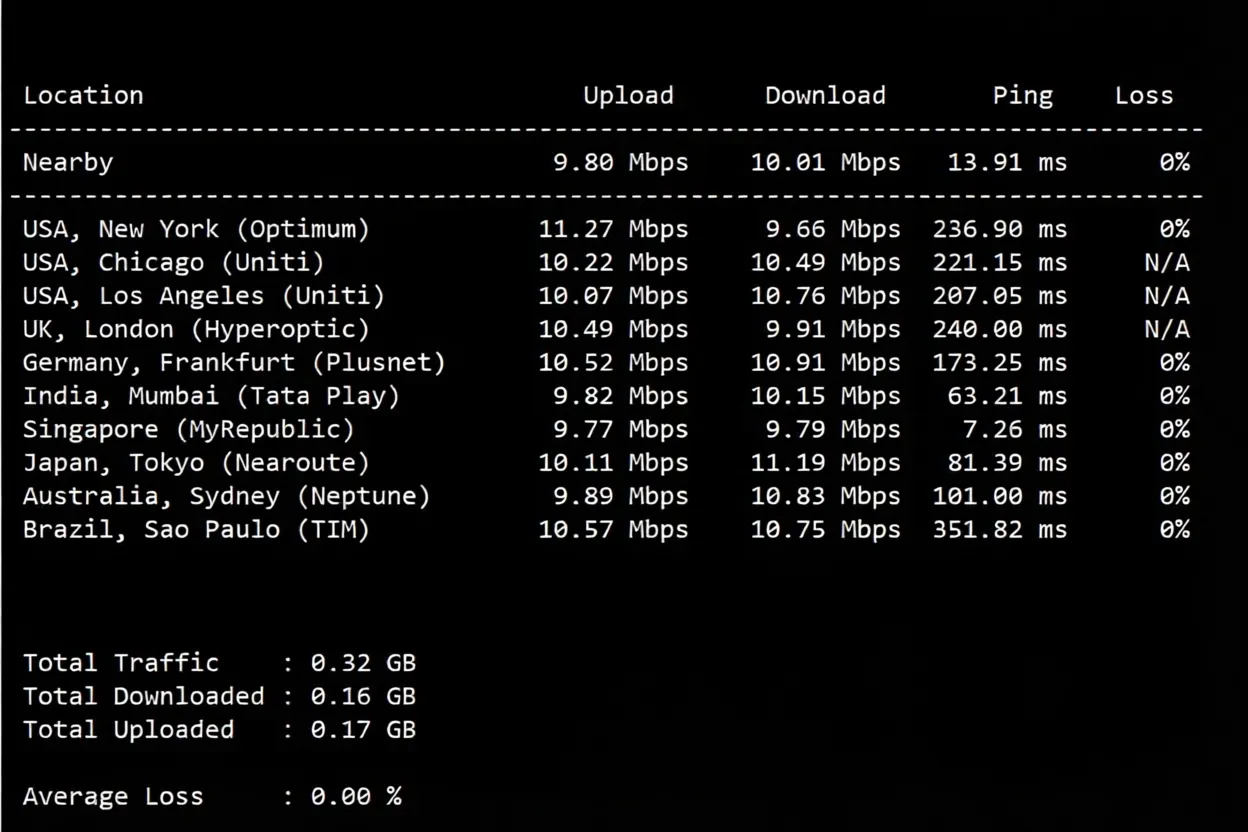Screen dimensions: 1248x832
Task: Click Sao Paulo ping 351.82 ms
Action: click(x=1000, y=530)
